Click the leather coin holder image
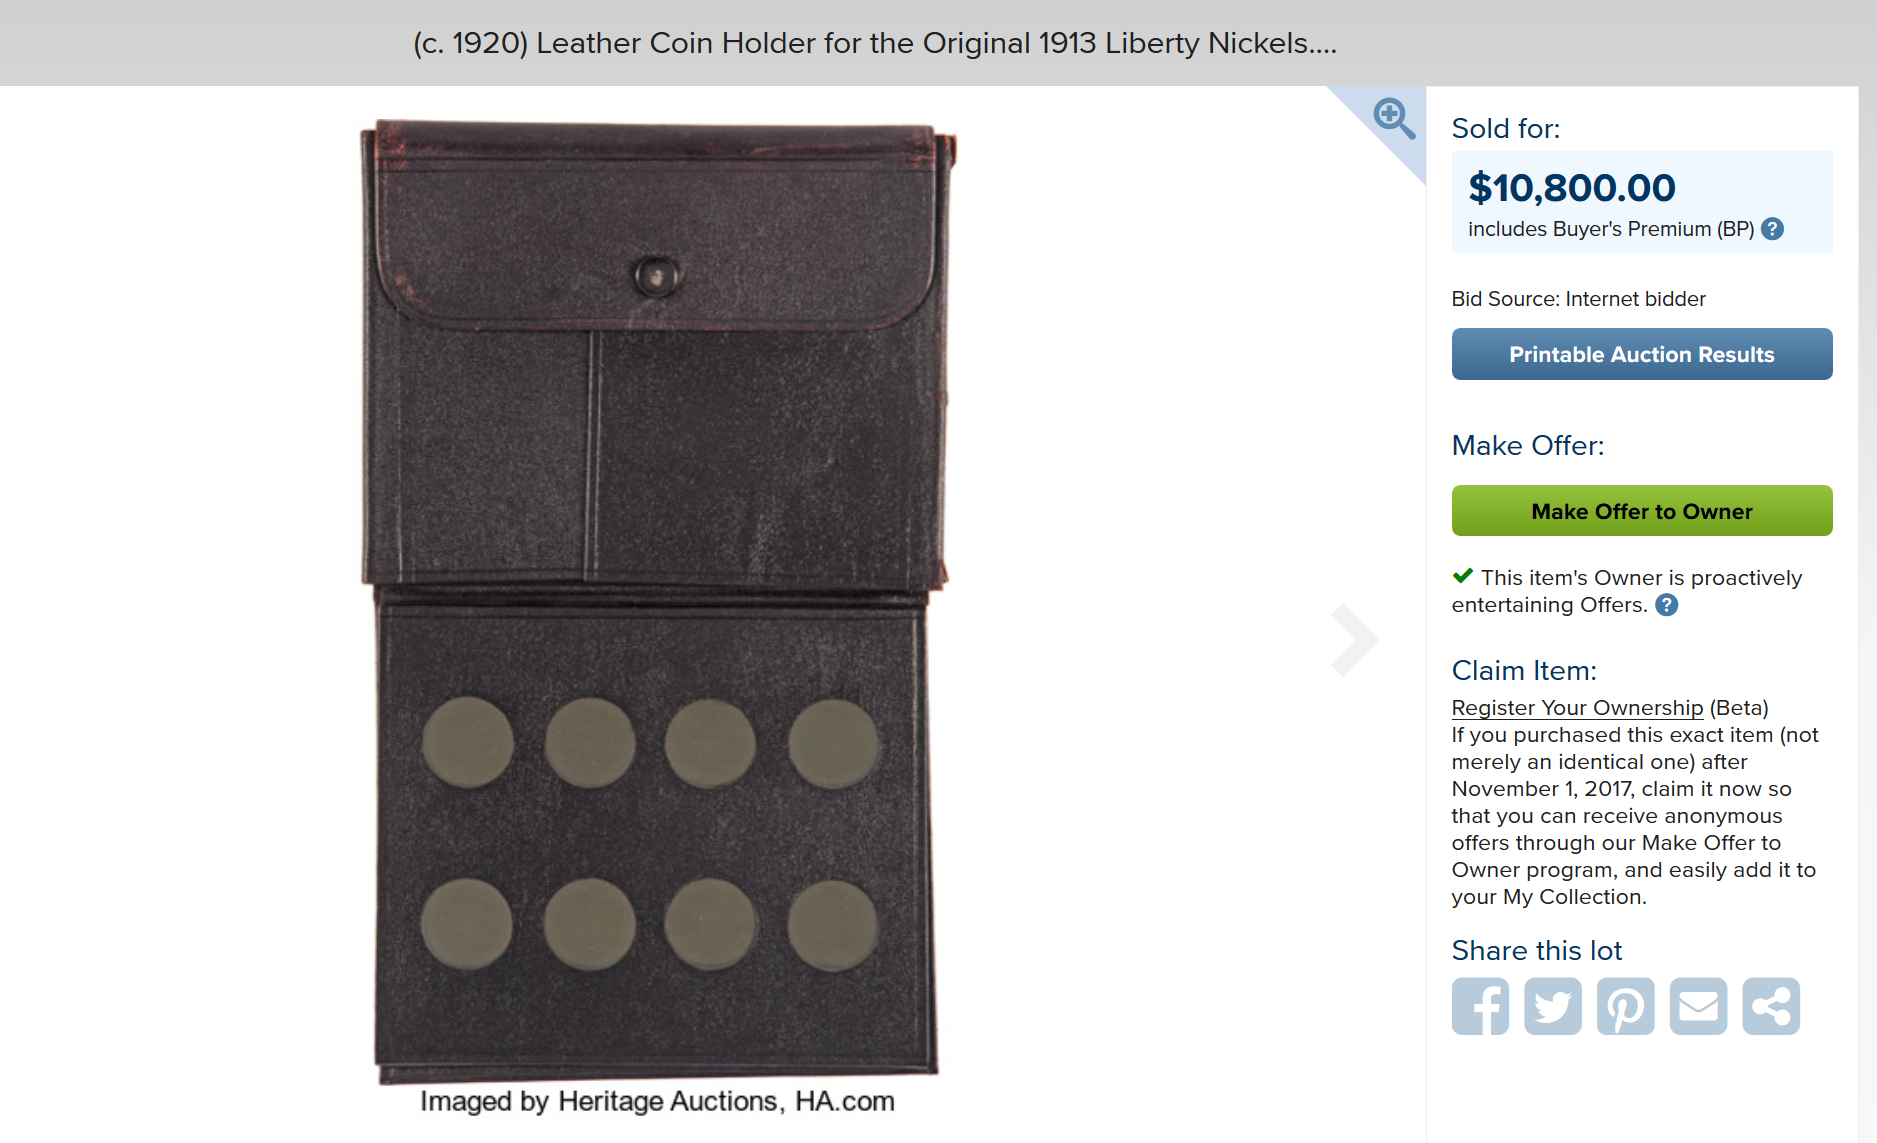 [657, 602]
